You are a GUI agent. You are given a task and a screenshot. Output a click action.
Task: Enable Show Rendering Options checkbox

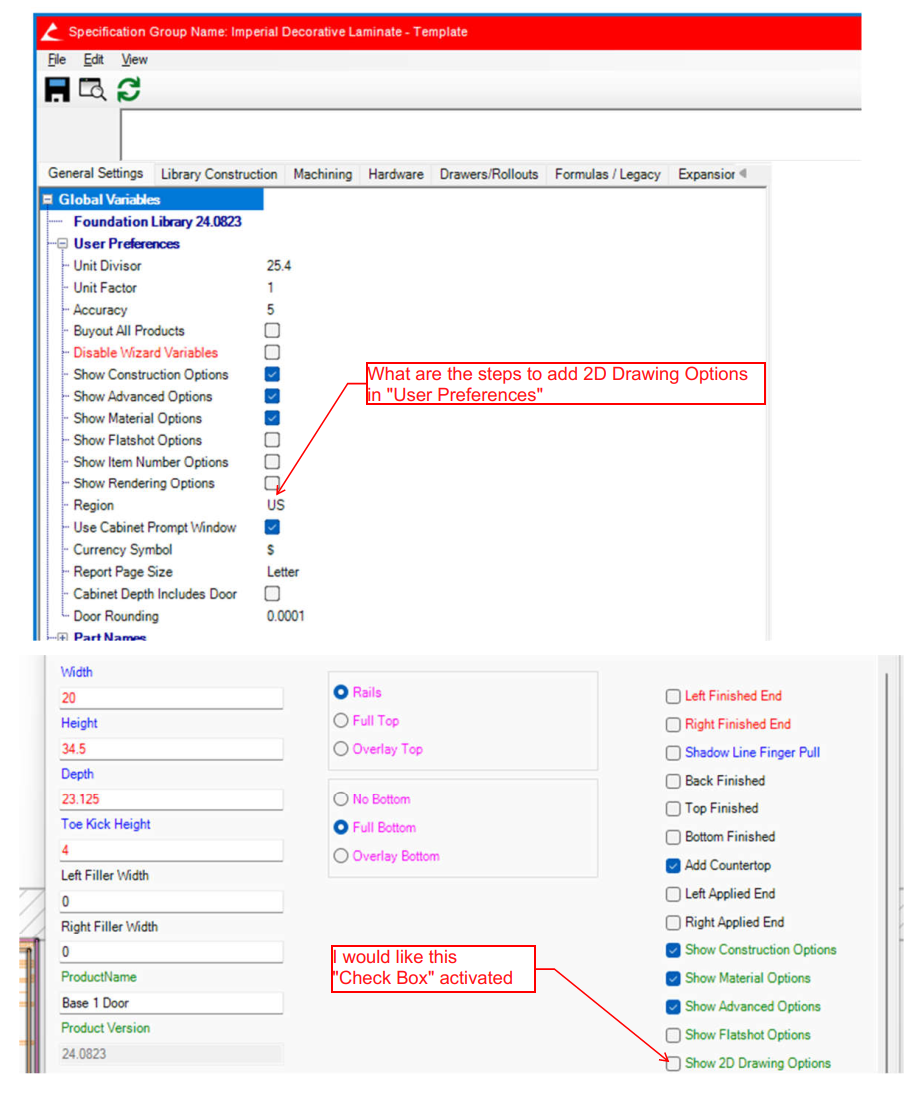tap(272, 483)
